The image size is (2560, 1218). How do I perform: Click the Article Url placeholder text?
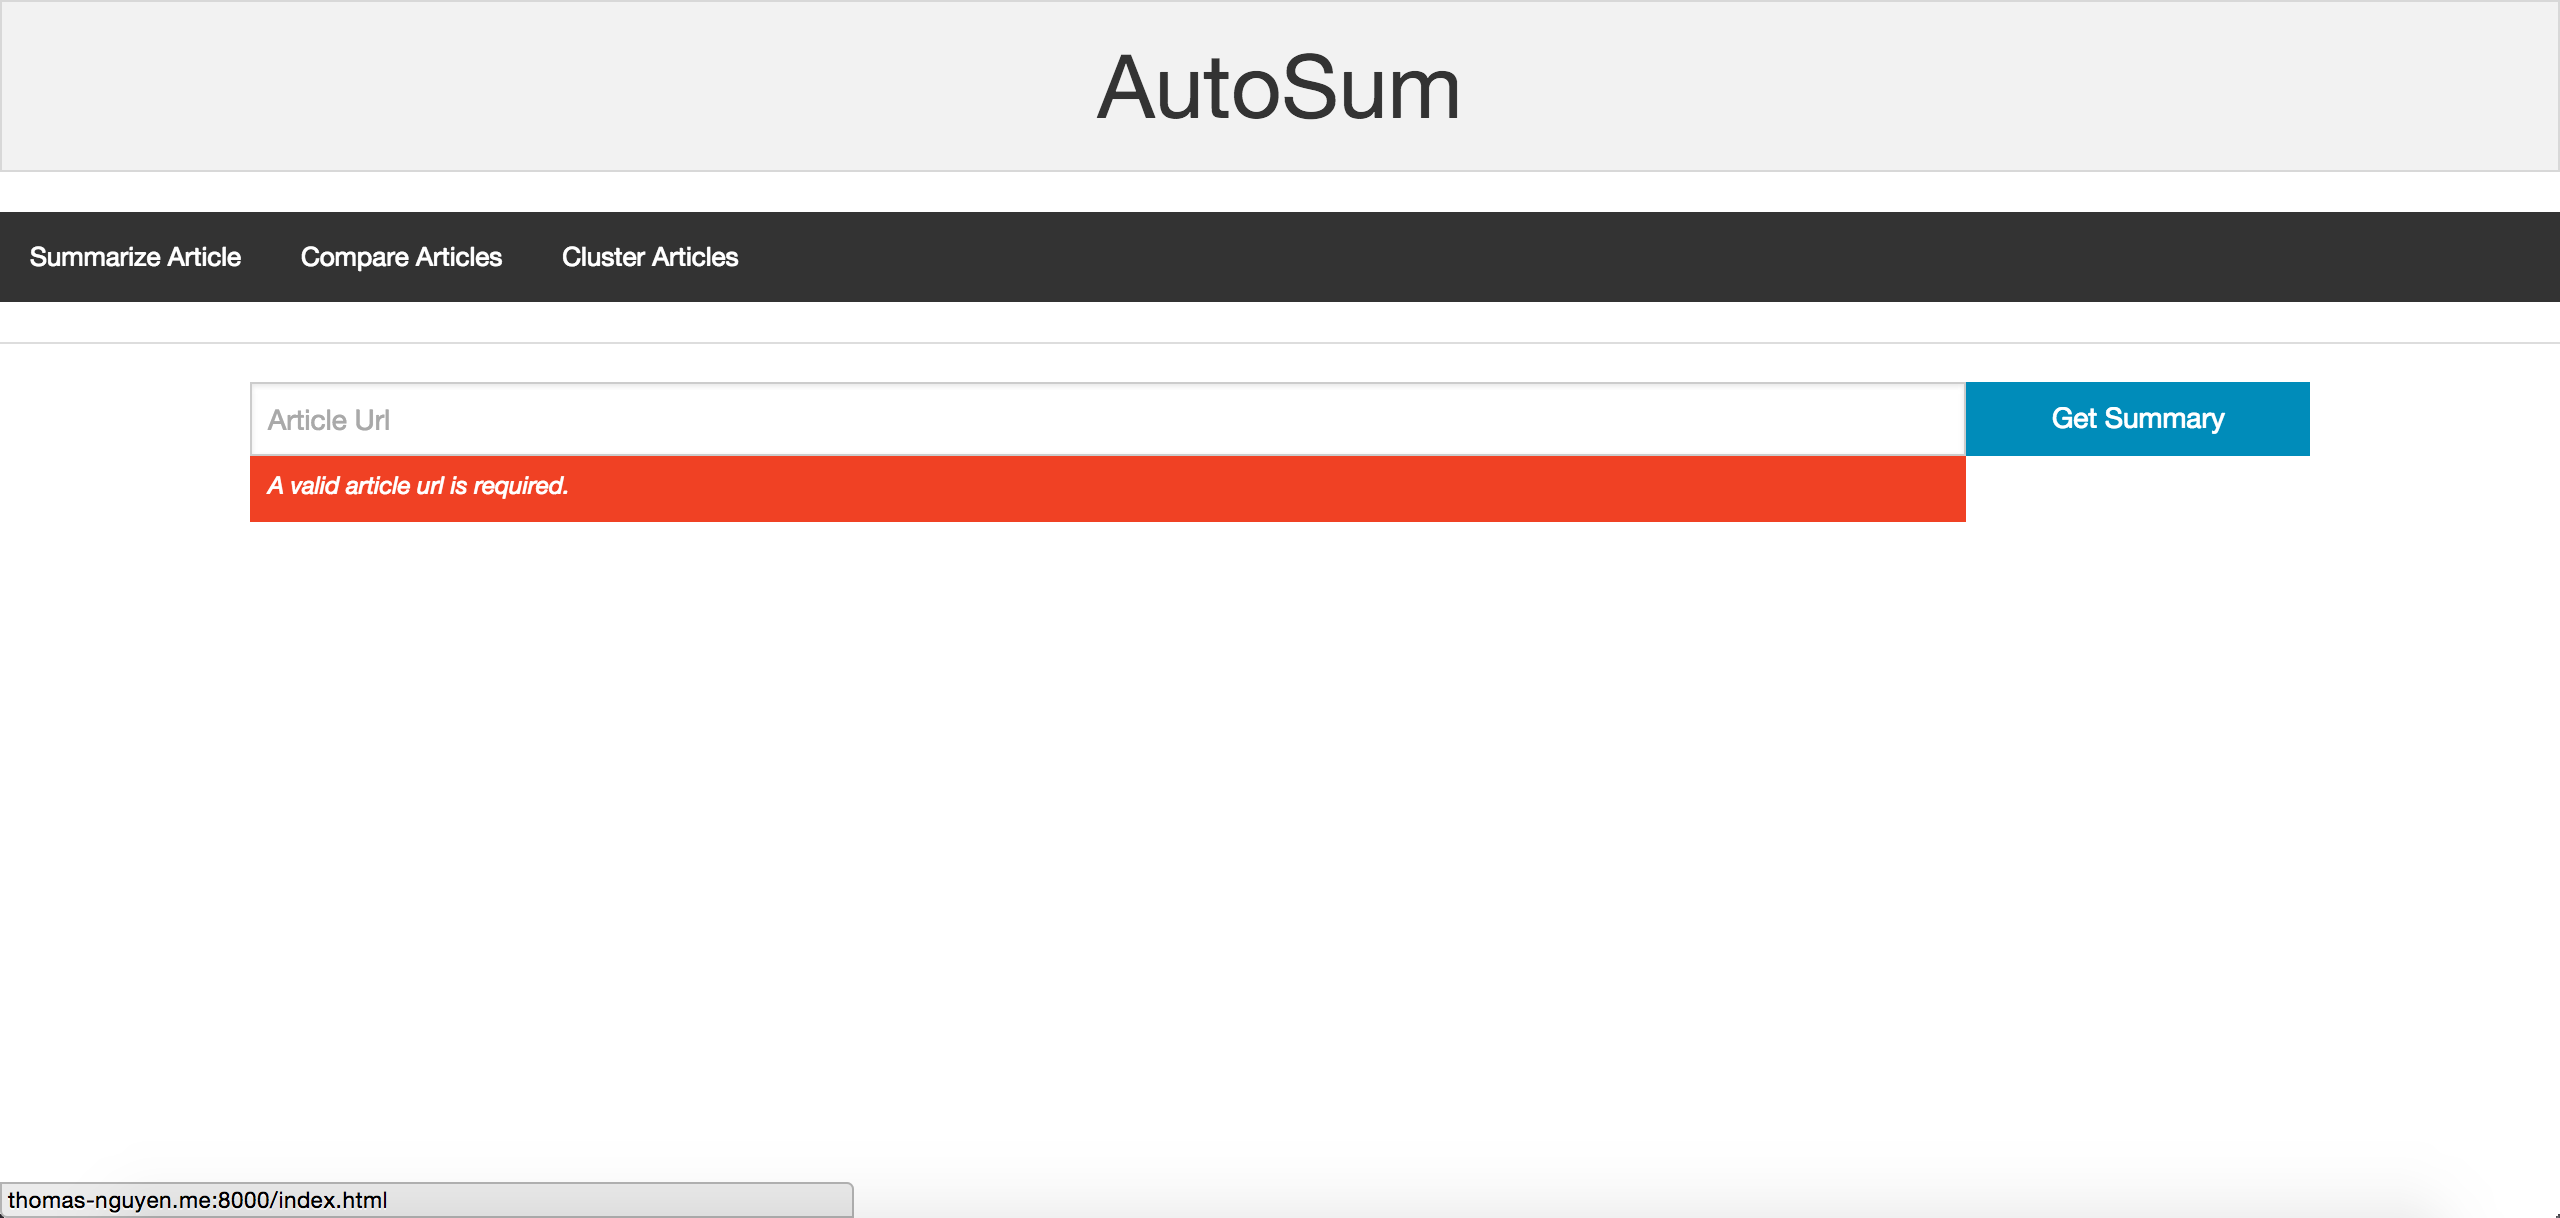tap(329, 420)
